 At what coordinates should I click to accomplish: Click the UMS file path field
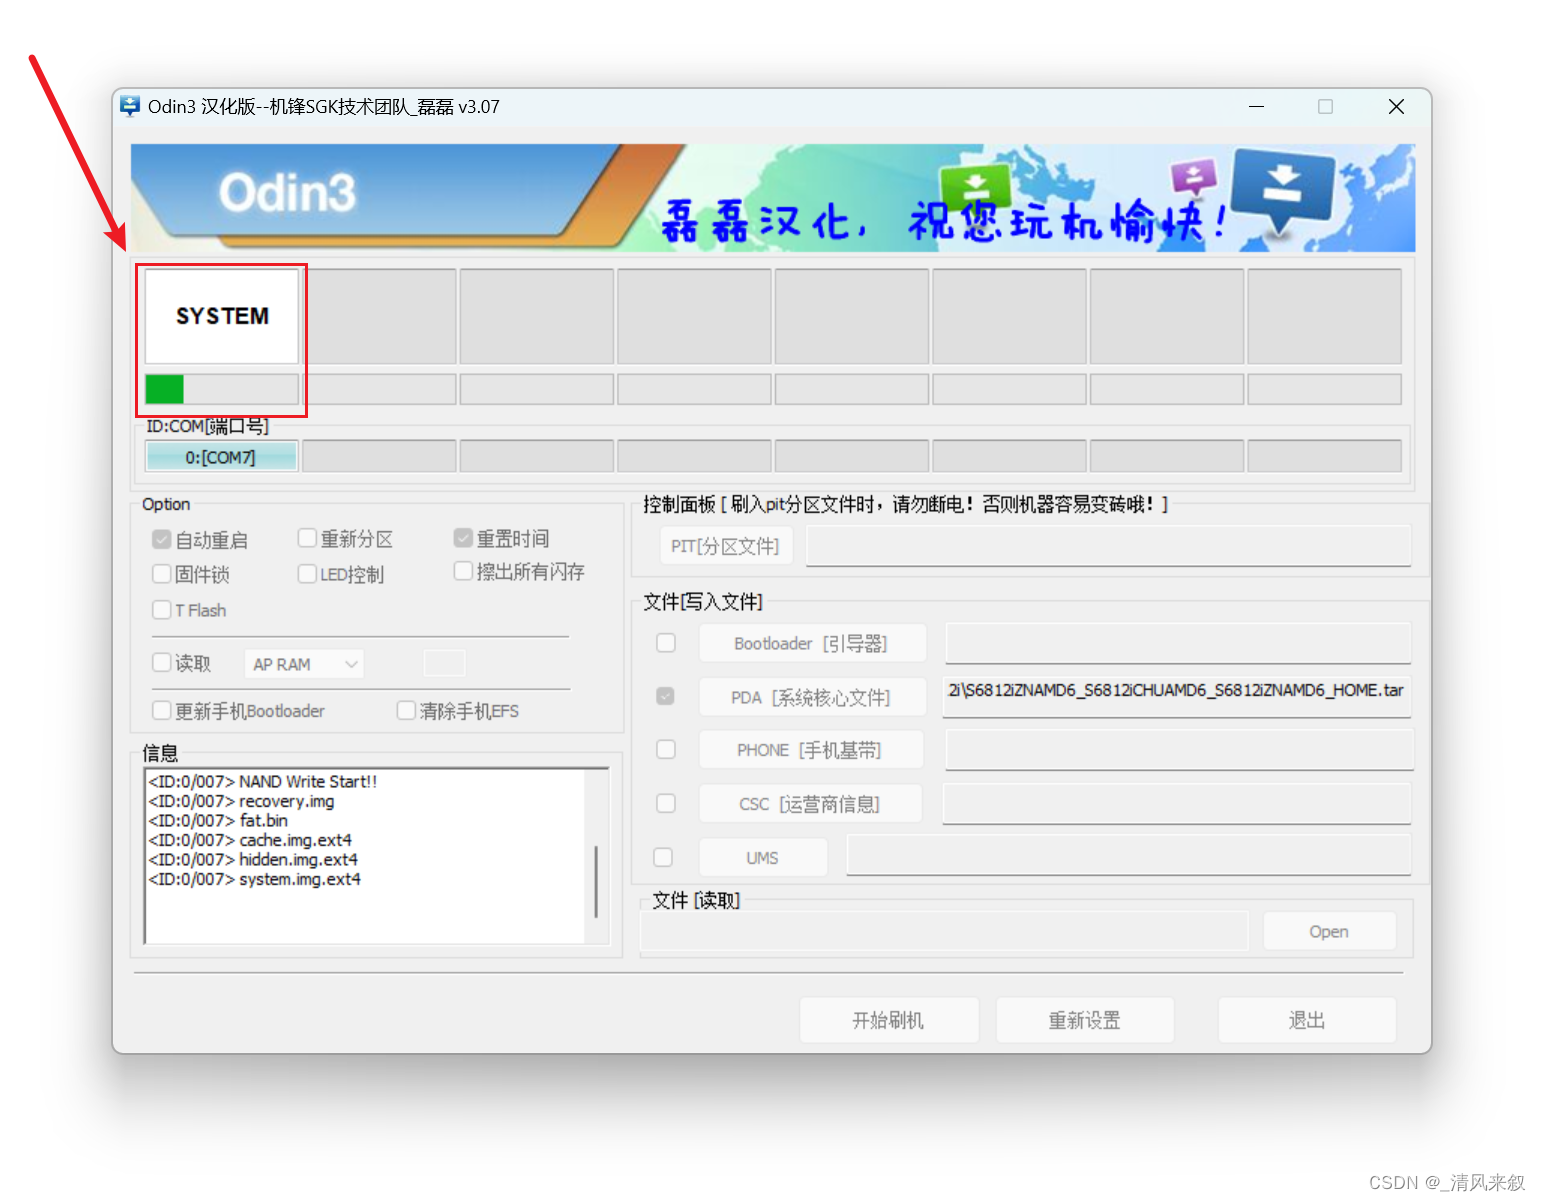tap(1129, 857)
